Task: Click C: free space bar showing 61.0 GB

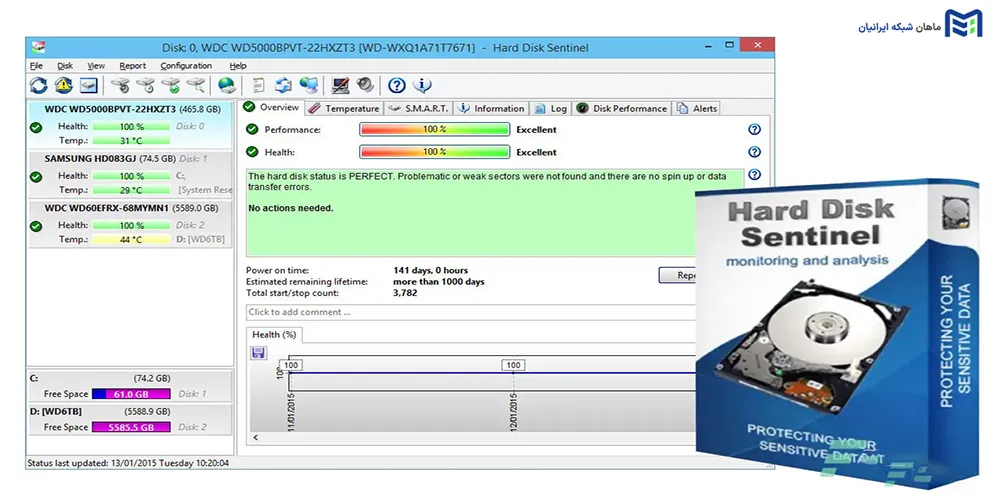Action: pos(131,394)
